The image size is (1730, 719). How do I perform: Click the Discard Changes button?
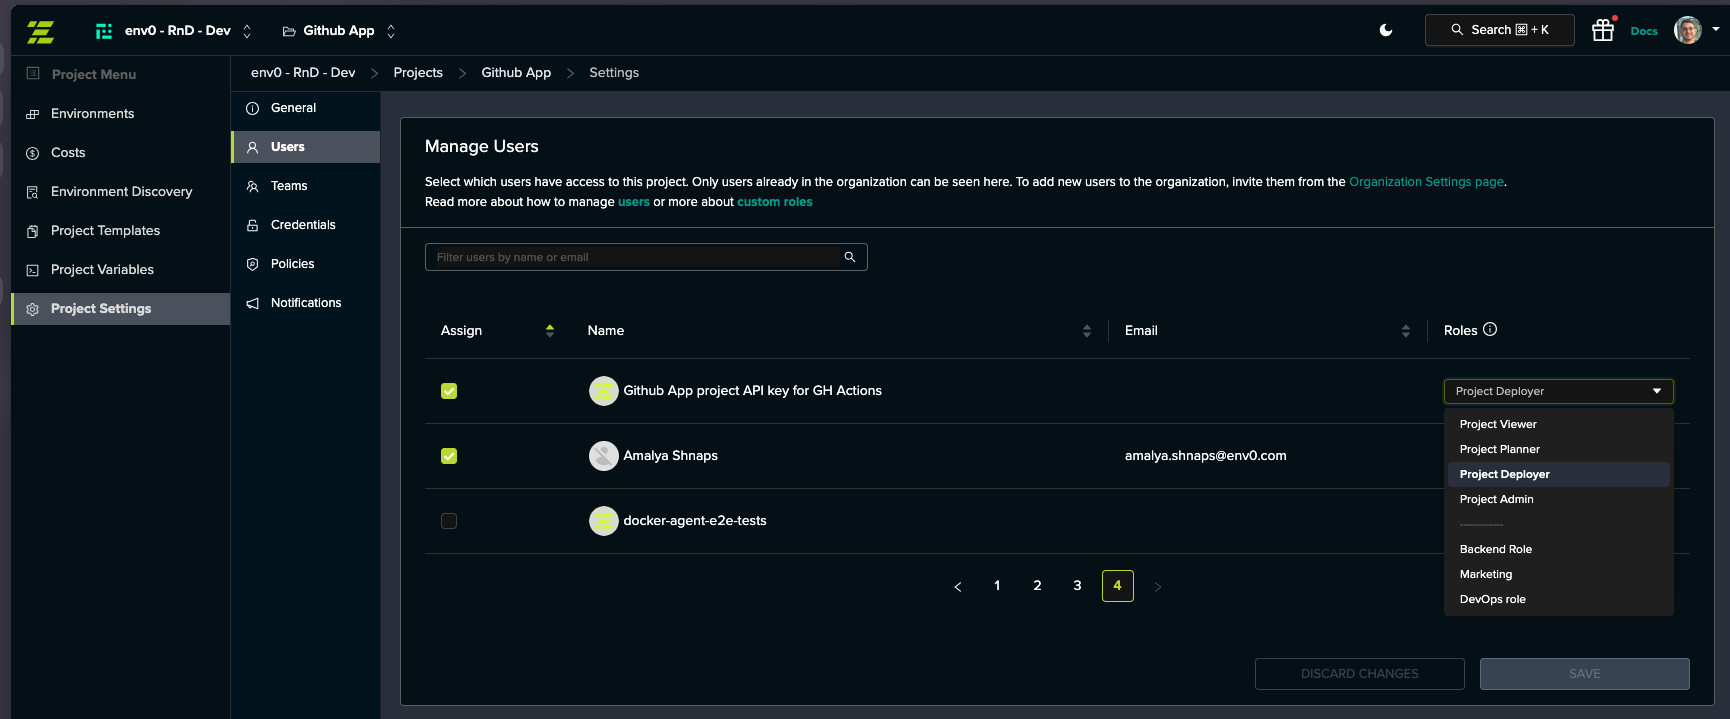coord(1359,674)
